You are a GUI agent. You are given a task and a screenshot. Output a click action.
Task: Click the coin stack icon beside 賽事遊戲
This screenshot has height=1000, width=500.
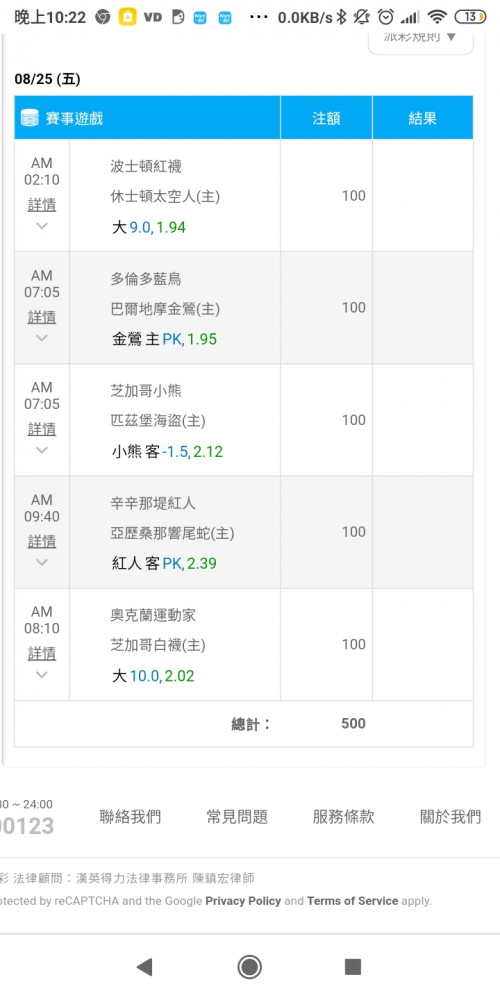point(30,118)
